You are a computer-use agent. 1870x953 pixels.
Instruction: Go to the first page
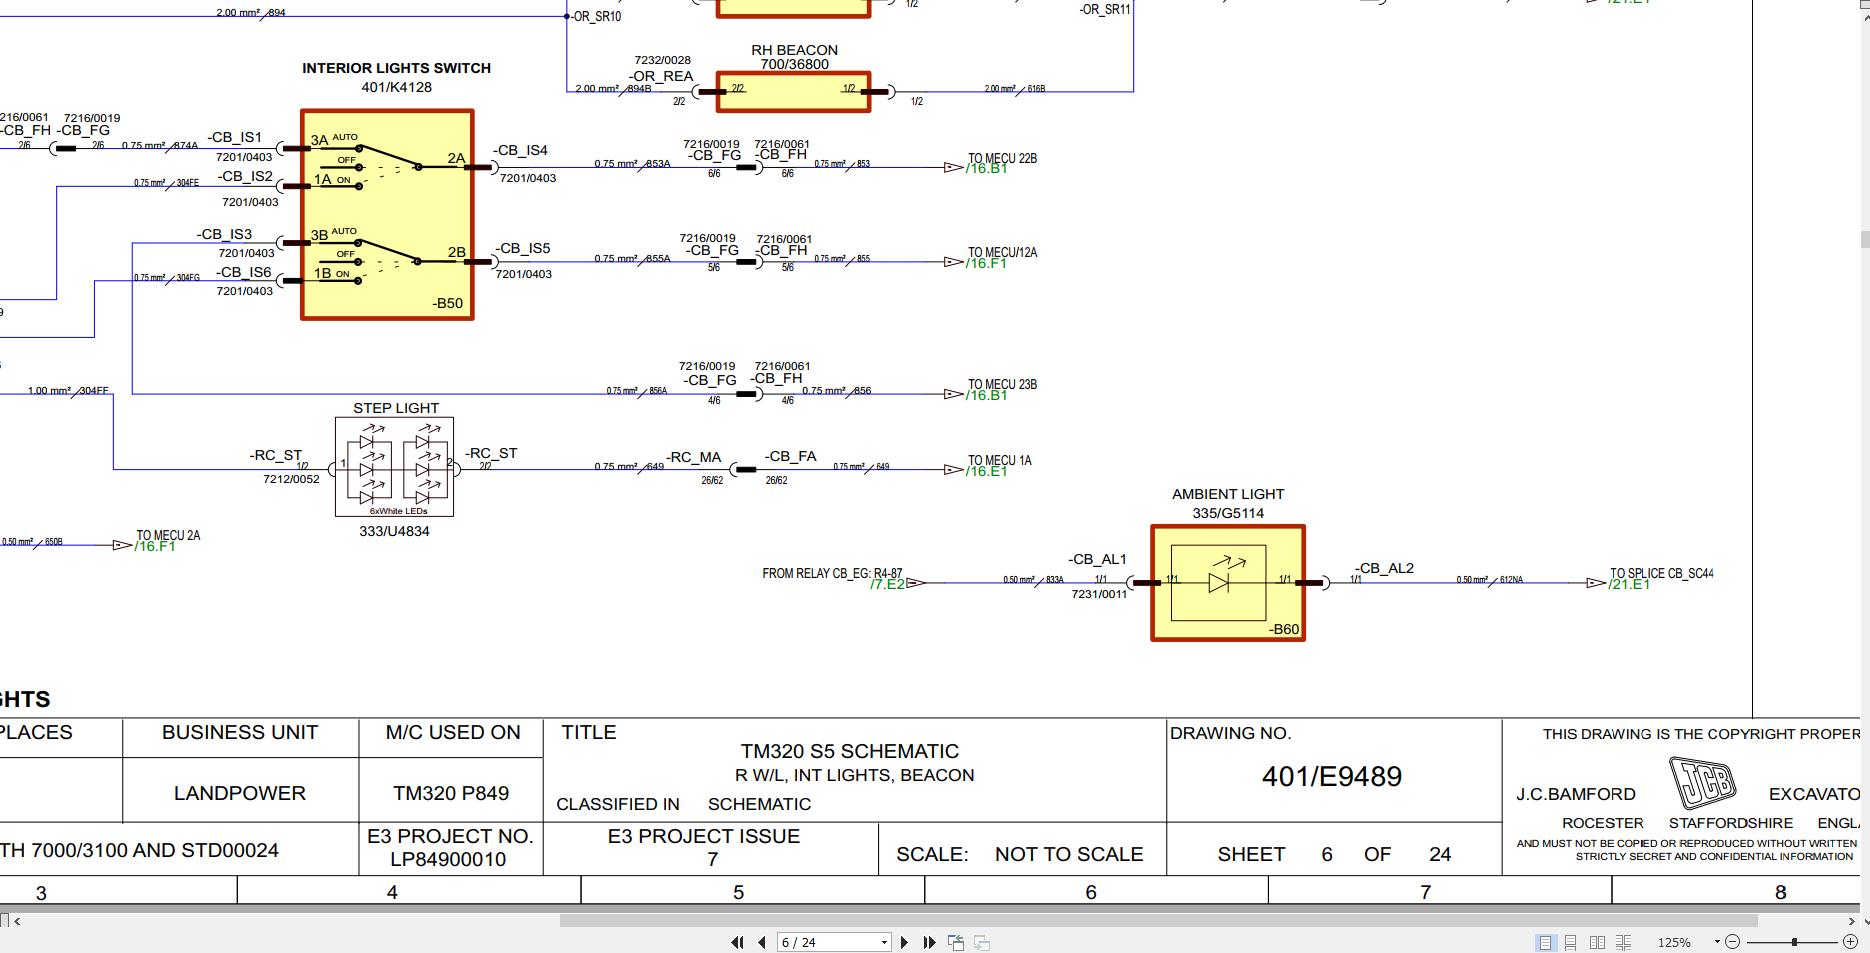pyautogui.click(x=737, y=942)
